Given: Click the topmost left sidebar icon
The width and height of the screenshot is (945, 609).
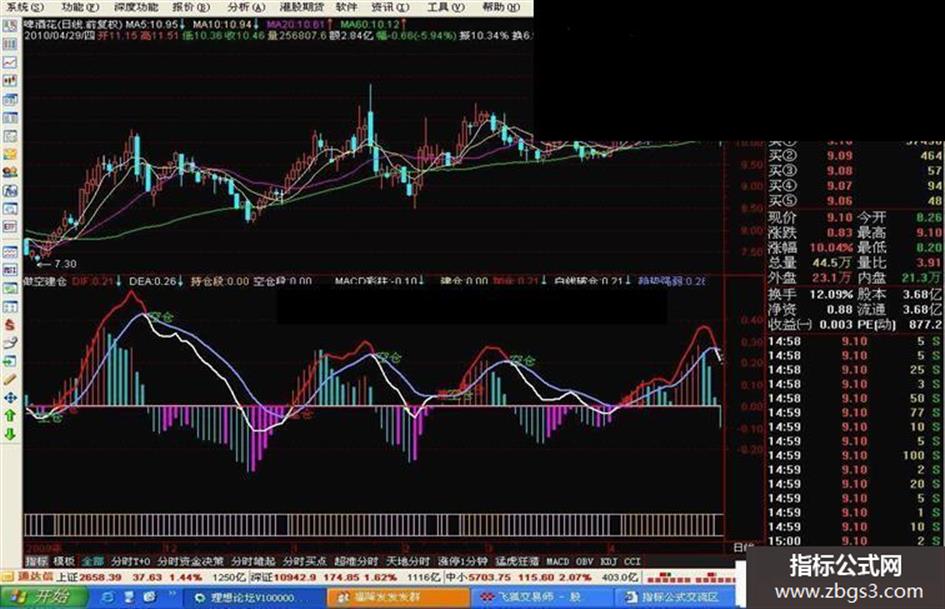Looking at the screenshot, I should pyautogui.click(x=10, y=26).
